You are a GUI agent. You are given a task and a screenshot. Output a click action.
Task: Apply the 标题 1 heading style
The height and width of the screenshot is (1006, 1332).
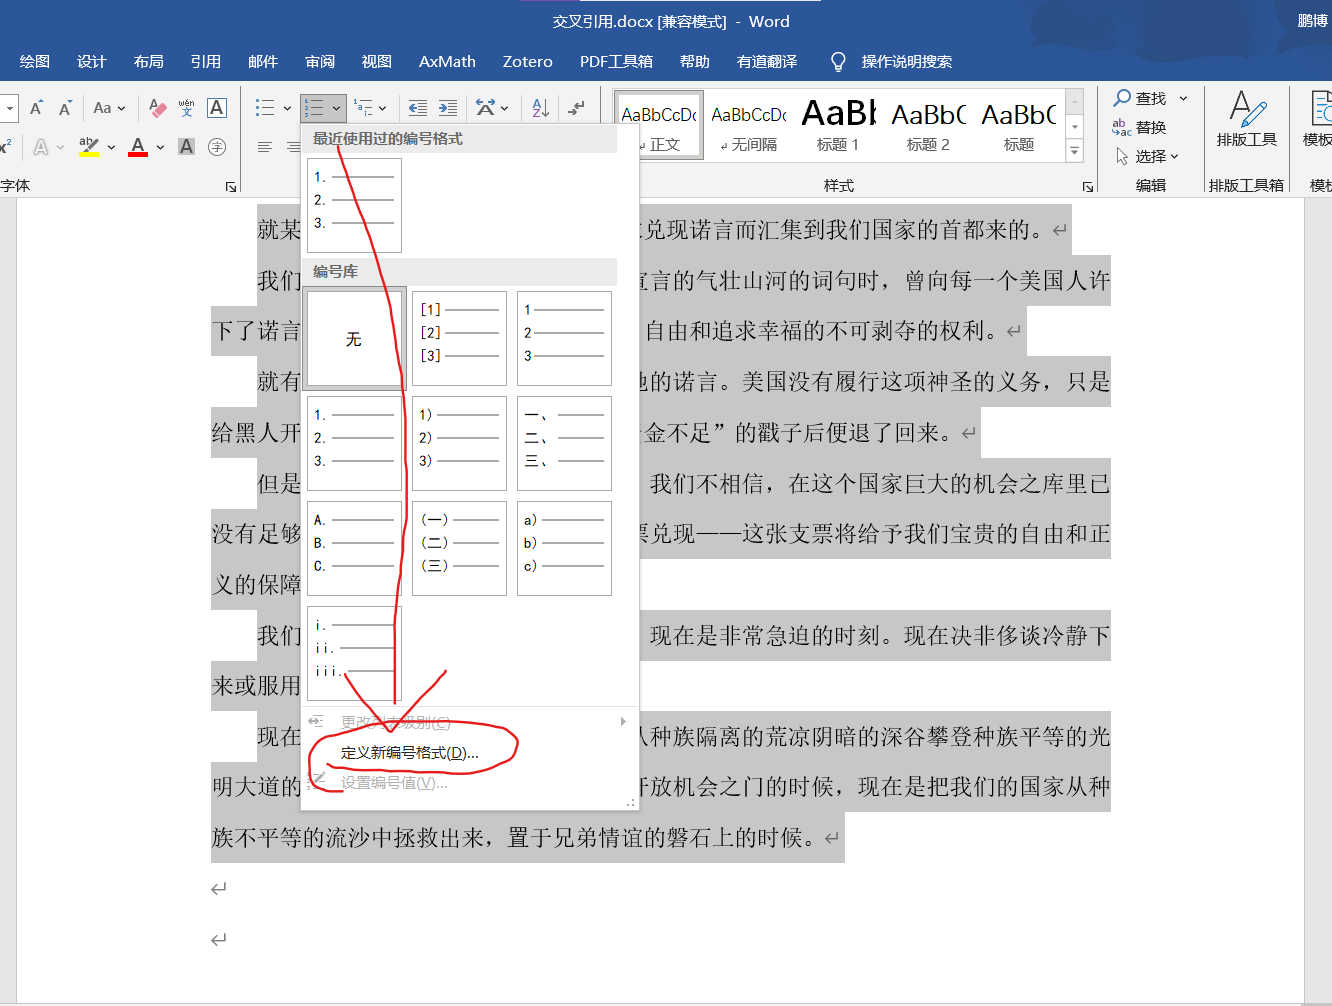[838, 125]
